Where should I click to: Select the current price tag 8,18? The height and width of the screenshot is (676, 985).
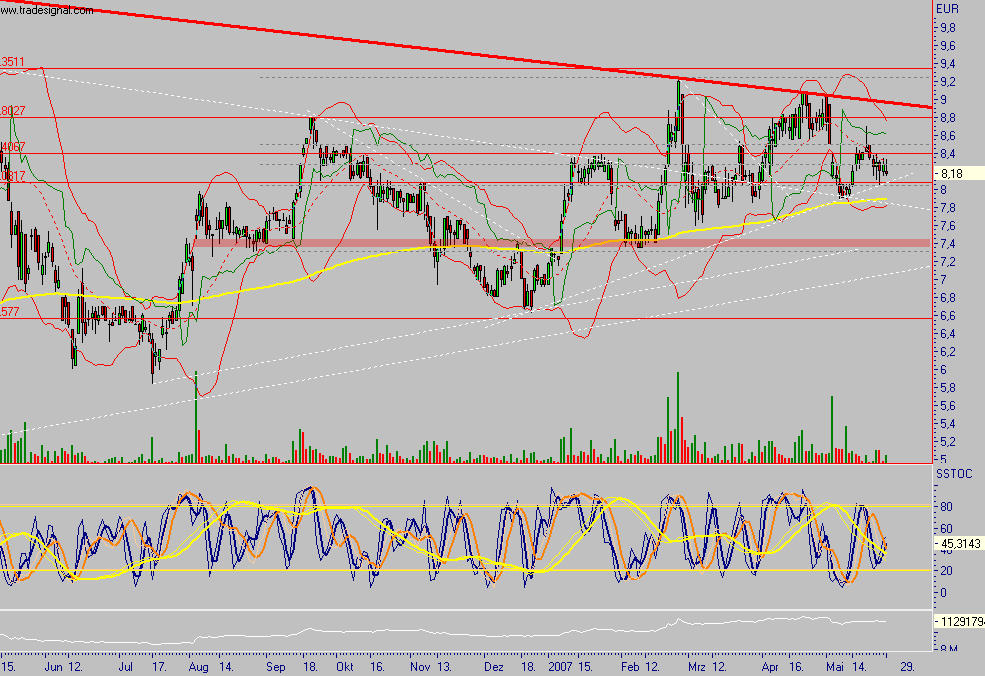pyautogui.click(x=953, y=173)
